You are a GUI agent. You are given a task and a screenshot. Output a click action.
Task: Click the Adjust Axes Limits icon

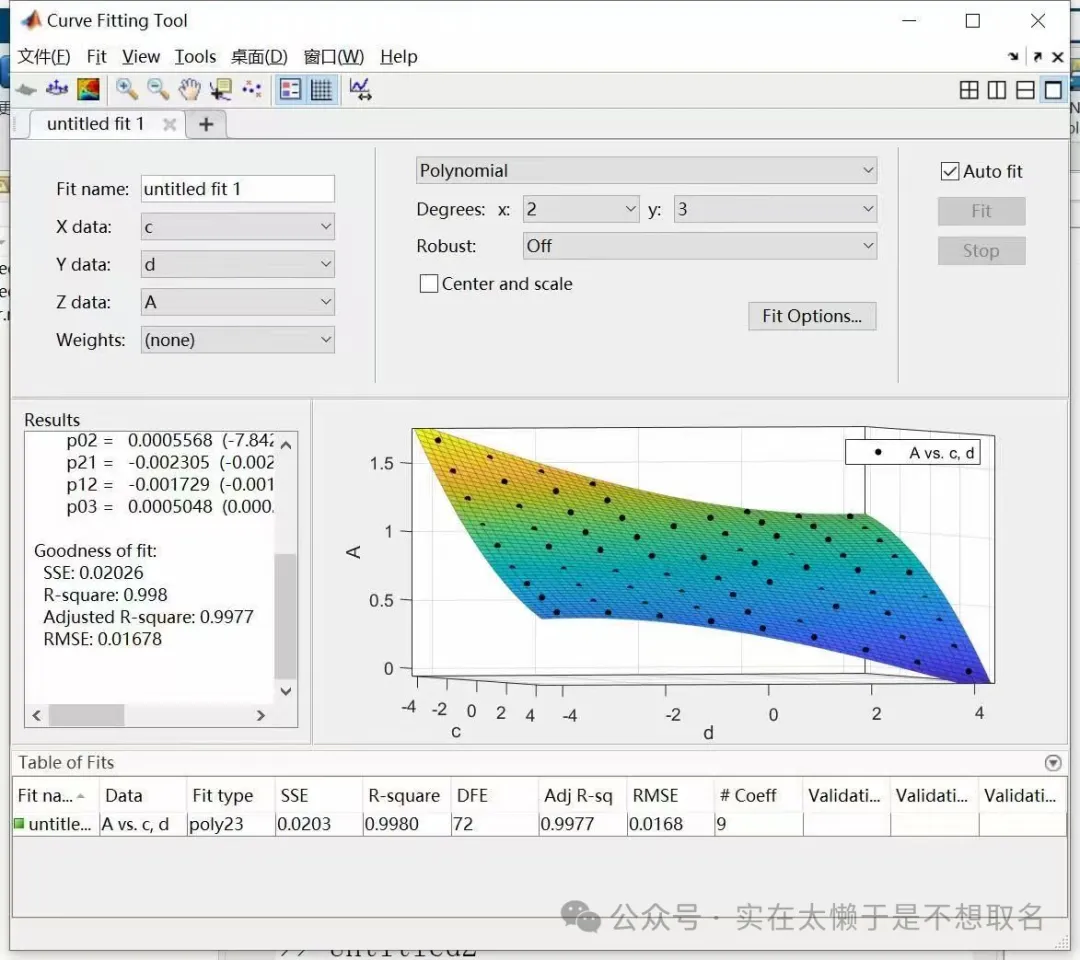pos(360,89)
